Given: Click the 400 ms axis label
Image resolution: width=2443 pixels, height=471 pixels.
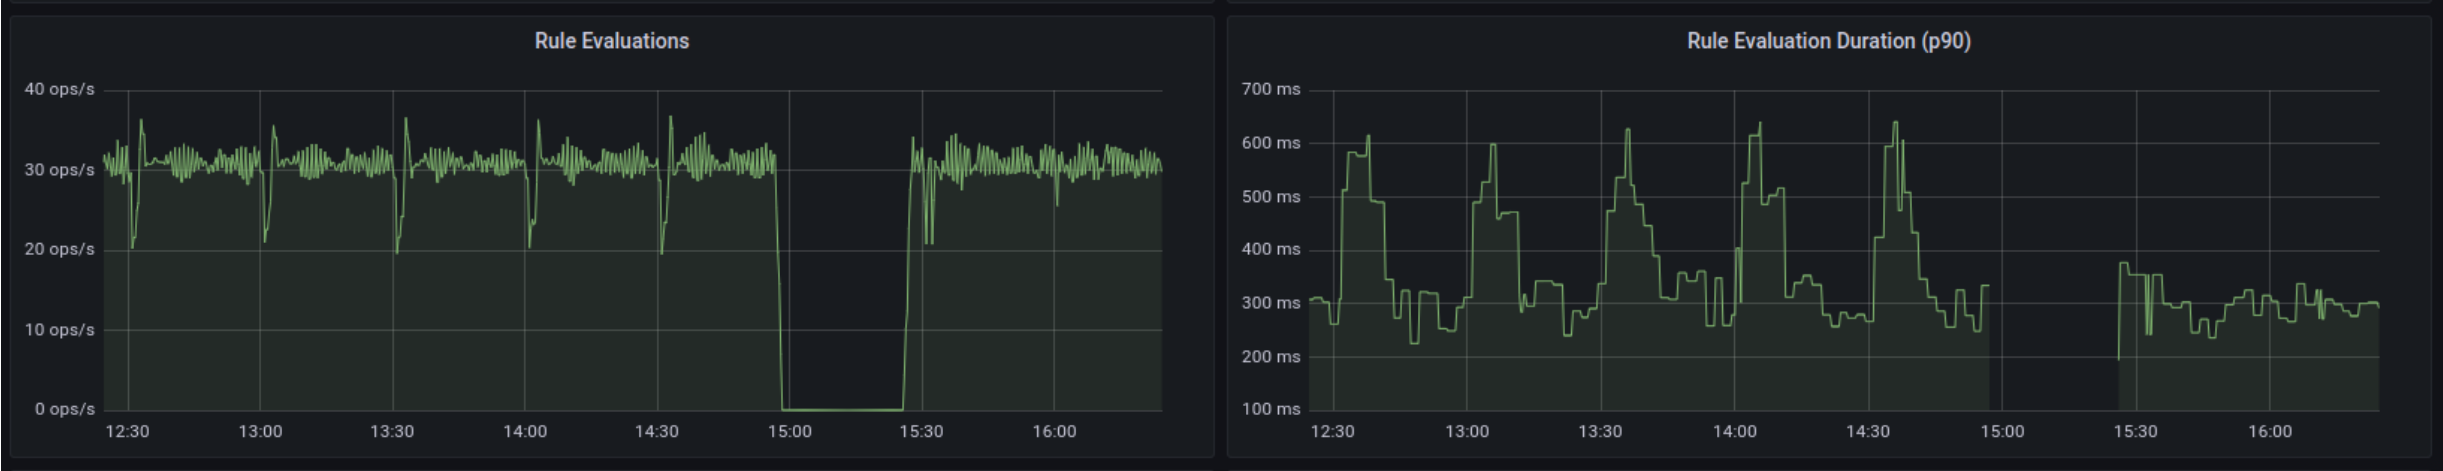Looking at the screenshot, I should 1271,249.
